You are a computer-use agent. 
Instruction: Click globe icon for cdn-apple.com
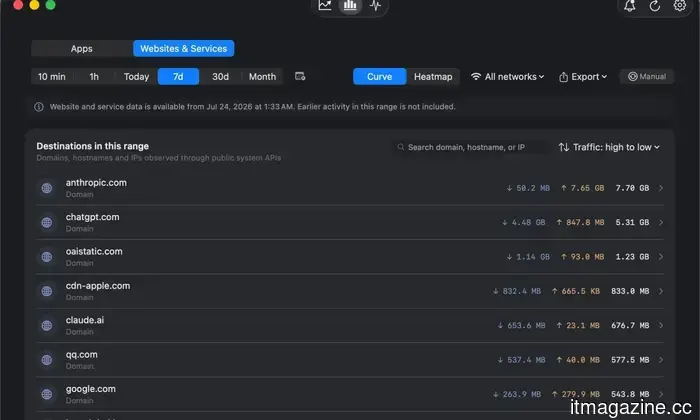47,291
